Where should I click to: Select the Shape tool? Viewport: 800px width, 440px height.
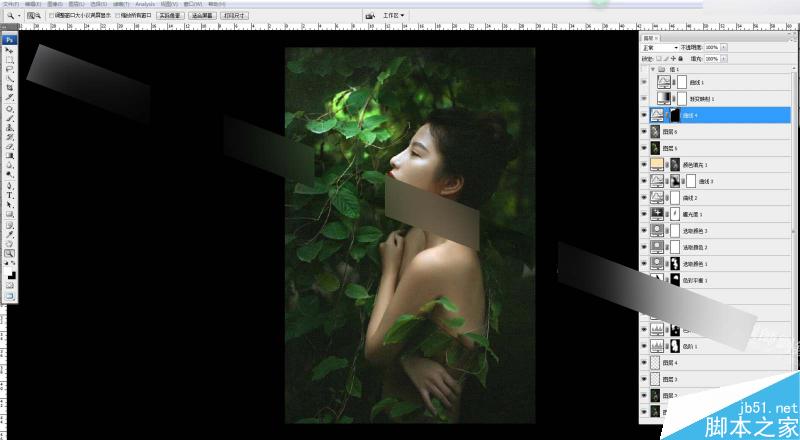click(9, 214)
